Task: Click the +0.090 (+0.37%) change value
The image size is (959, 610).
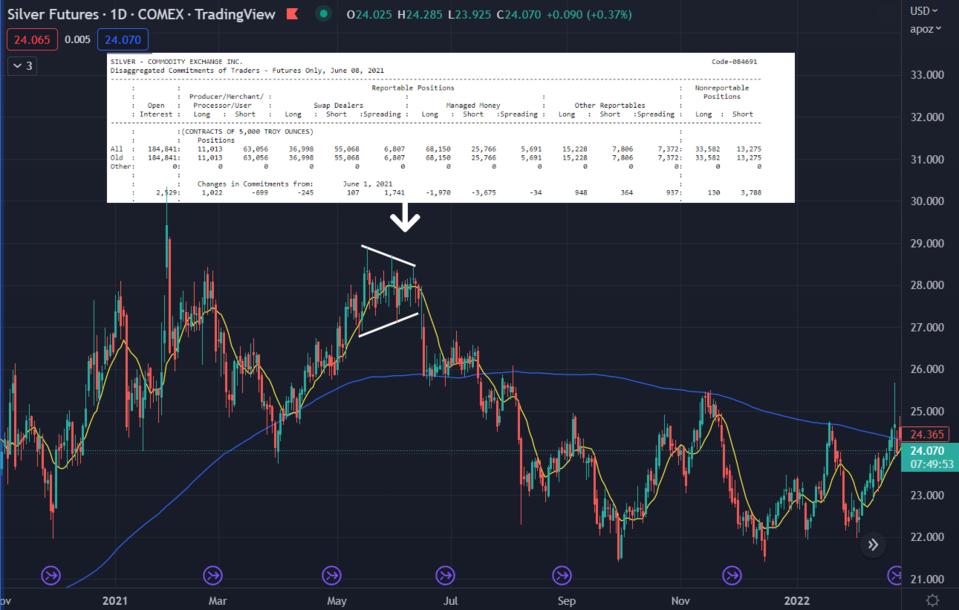Action: [x=589, y=14]
